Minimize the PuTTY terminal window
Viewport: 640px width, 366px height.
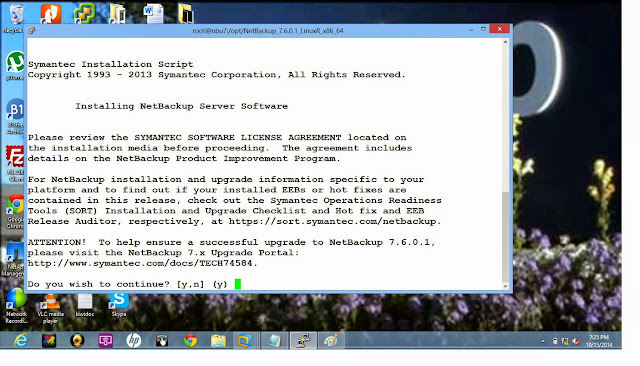coord(471,29)
